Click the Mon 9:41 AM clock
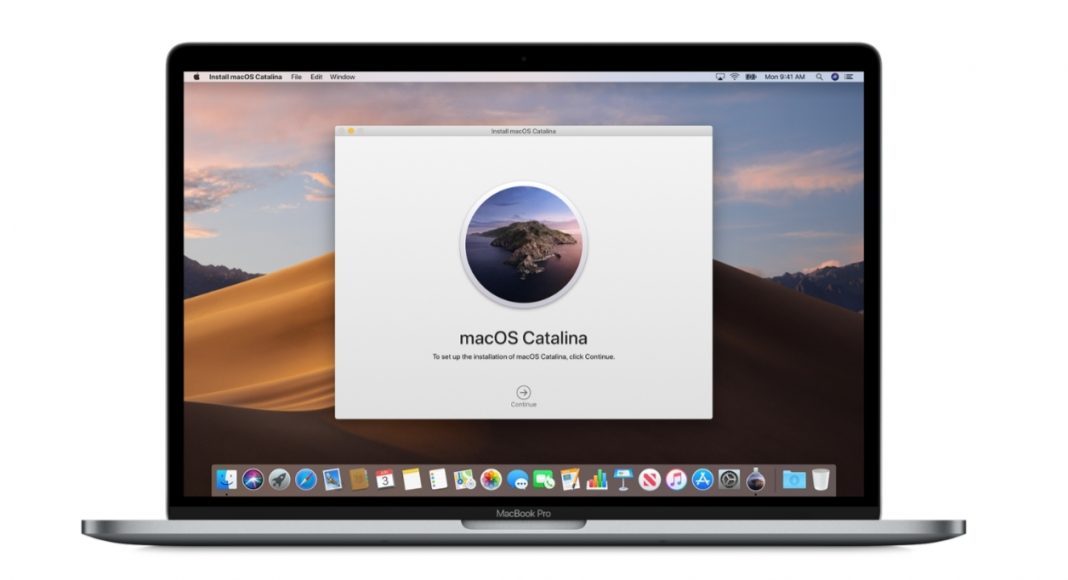 [785, 77]
